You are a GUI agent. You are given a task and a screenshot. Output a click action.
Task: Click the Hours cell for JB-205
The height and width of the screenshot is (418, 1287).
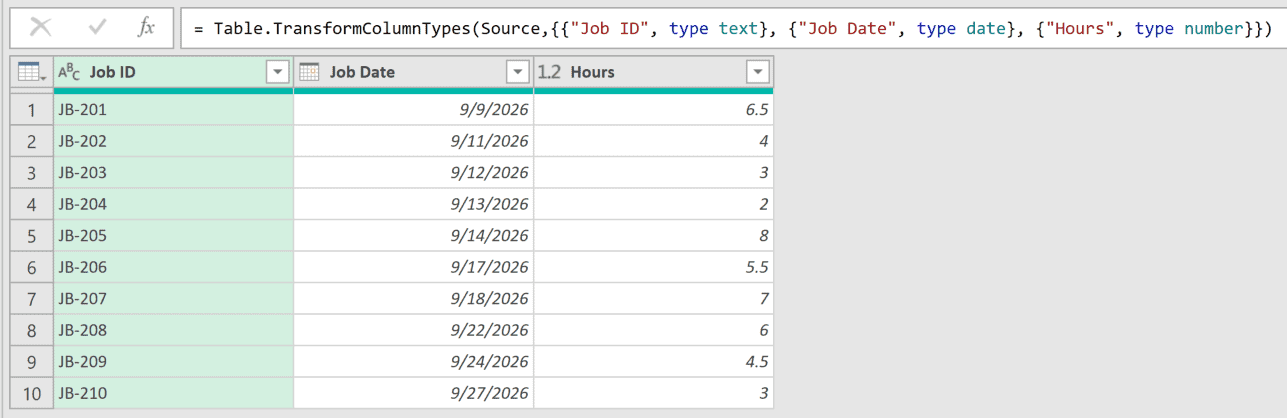point(653,236)
